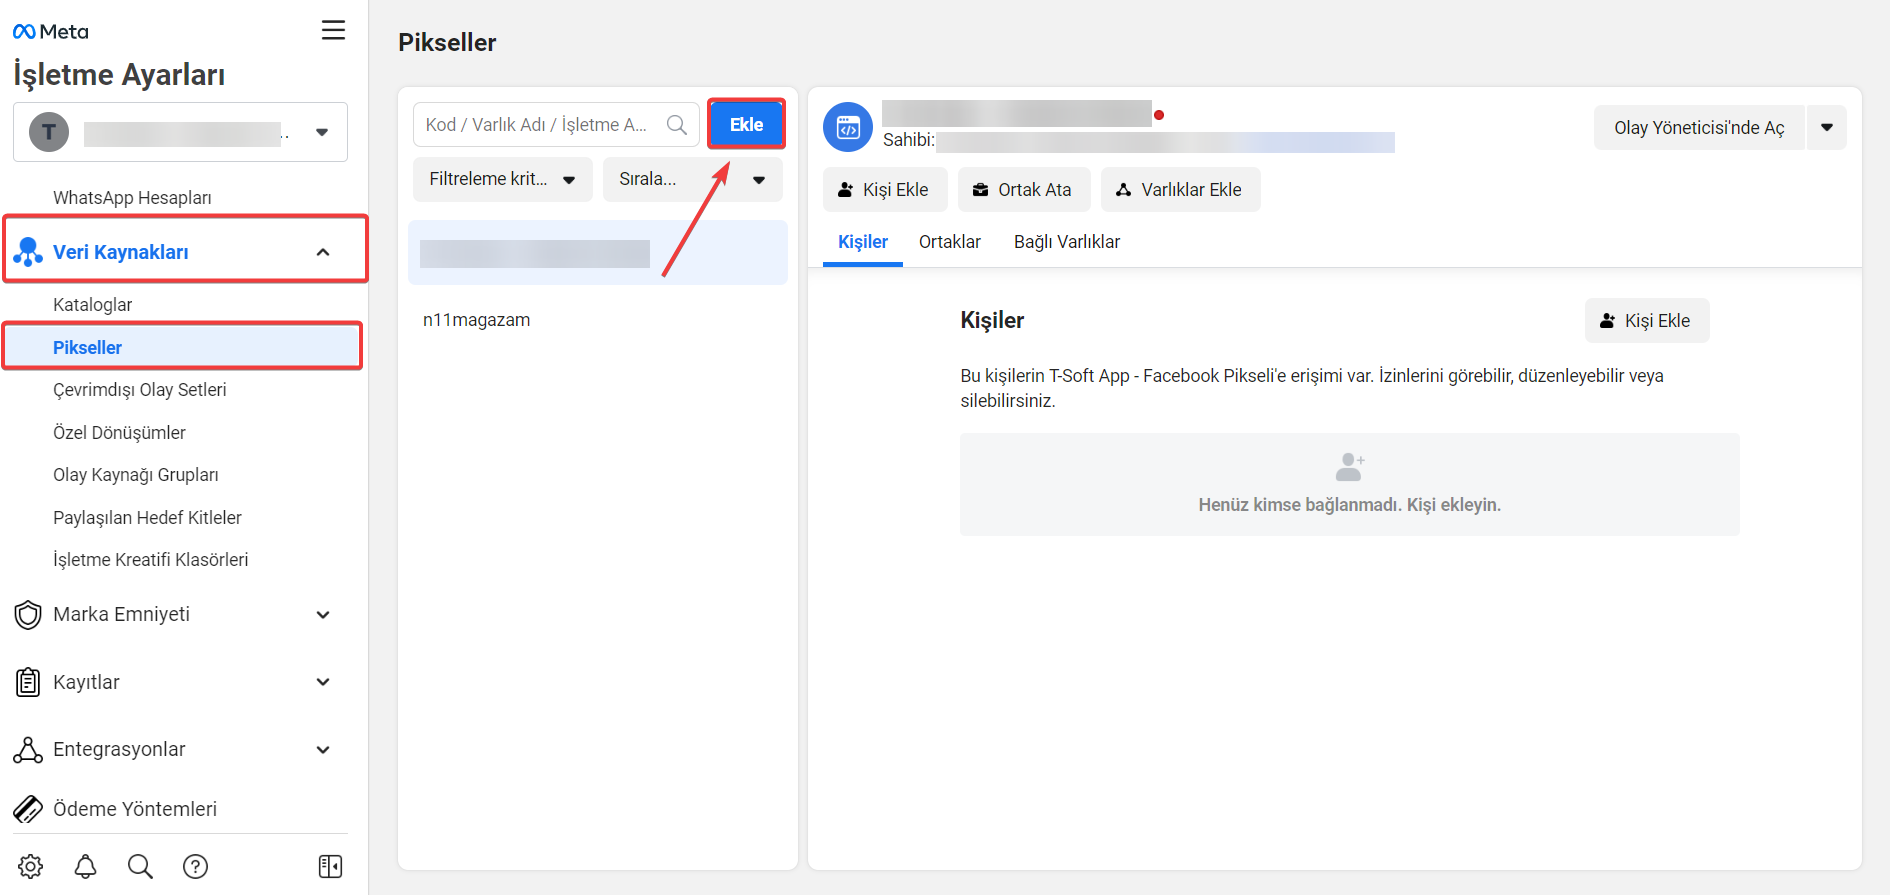Expand the Marka Emniyeti section
This screenshot has height=895, width=1890.
[323, 615]
